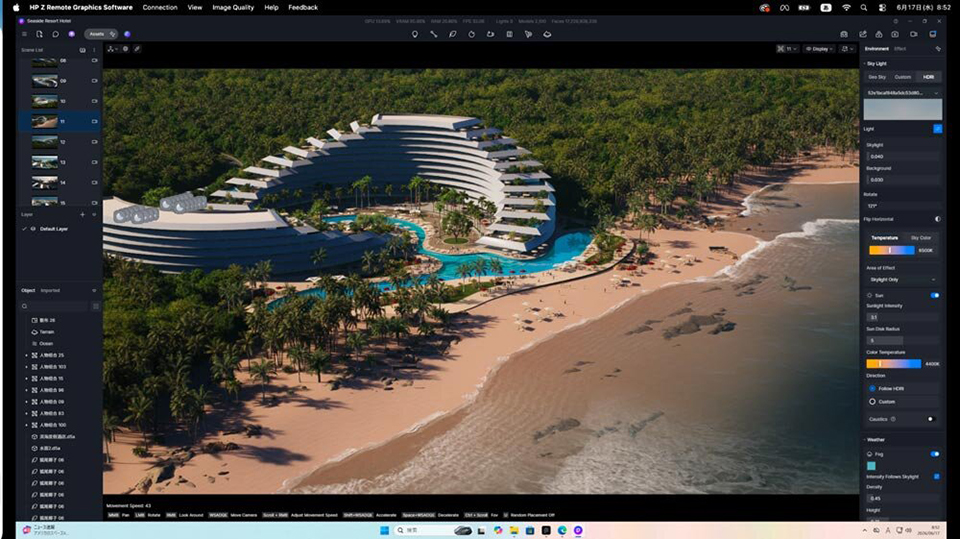
Task: Select the path line tool in the center toolbar
Action: pyautogui.click(x=433, y=34)
